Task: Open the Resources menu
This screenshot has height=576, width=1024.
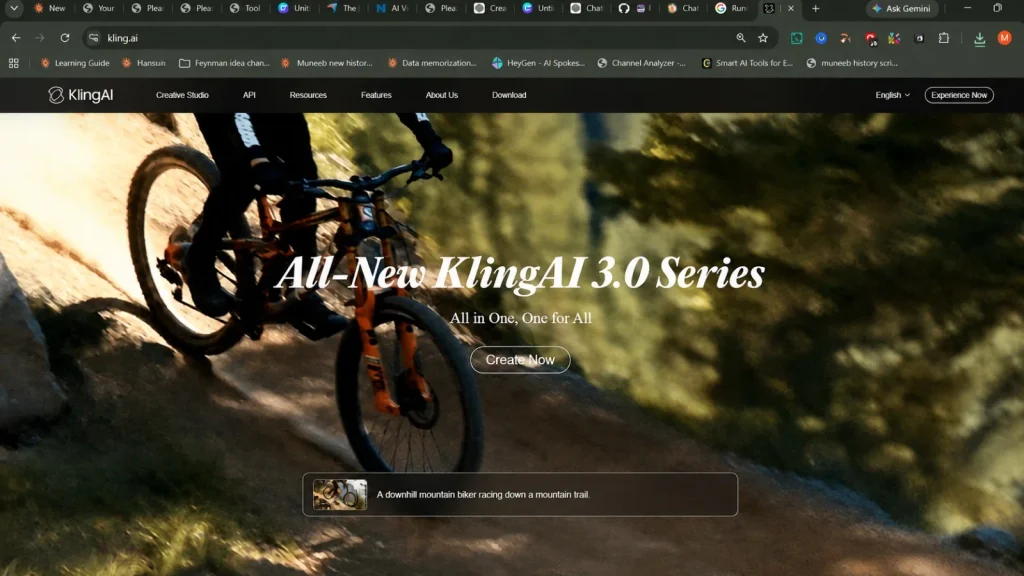Action: [x=308, y=95]
